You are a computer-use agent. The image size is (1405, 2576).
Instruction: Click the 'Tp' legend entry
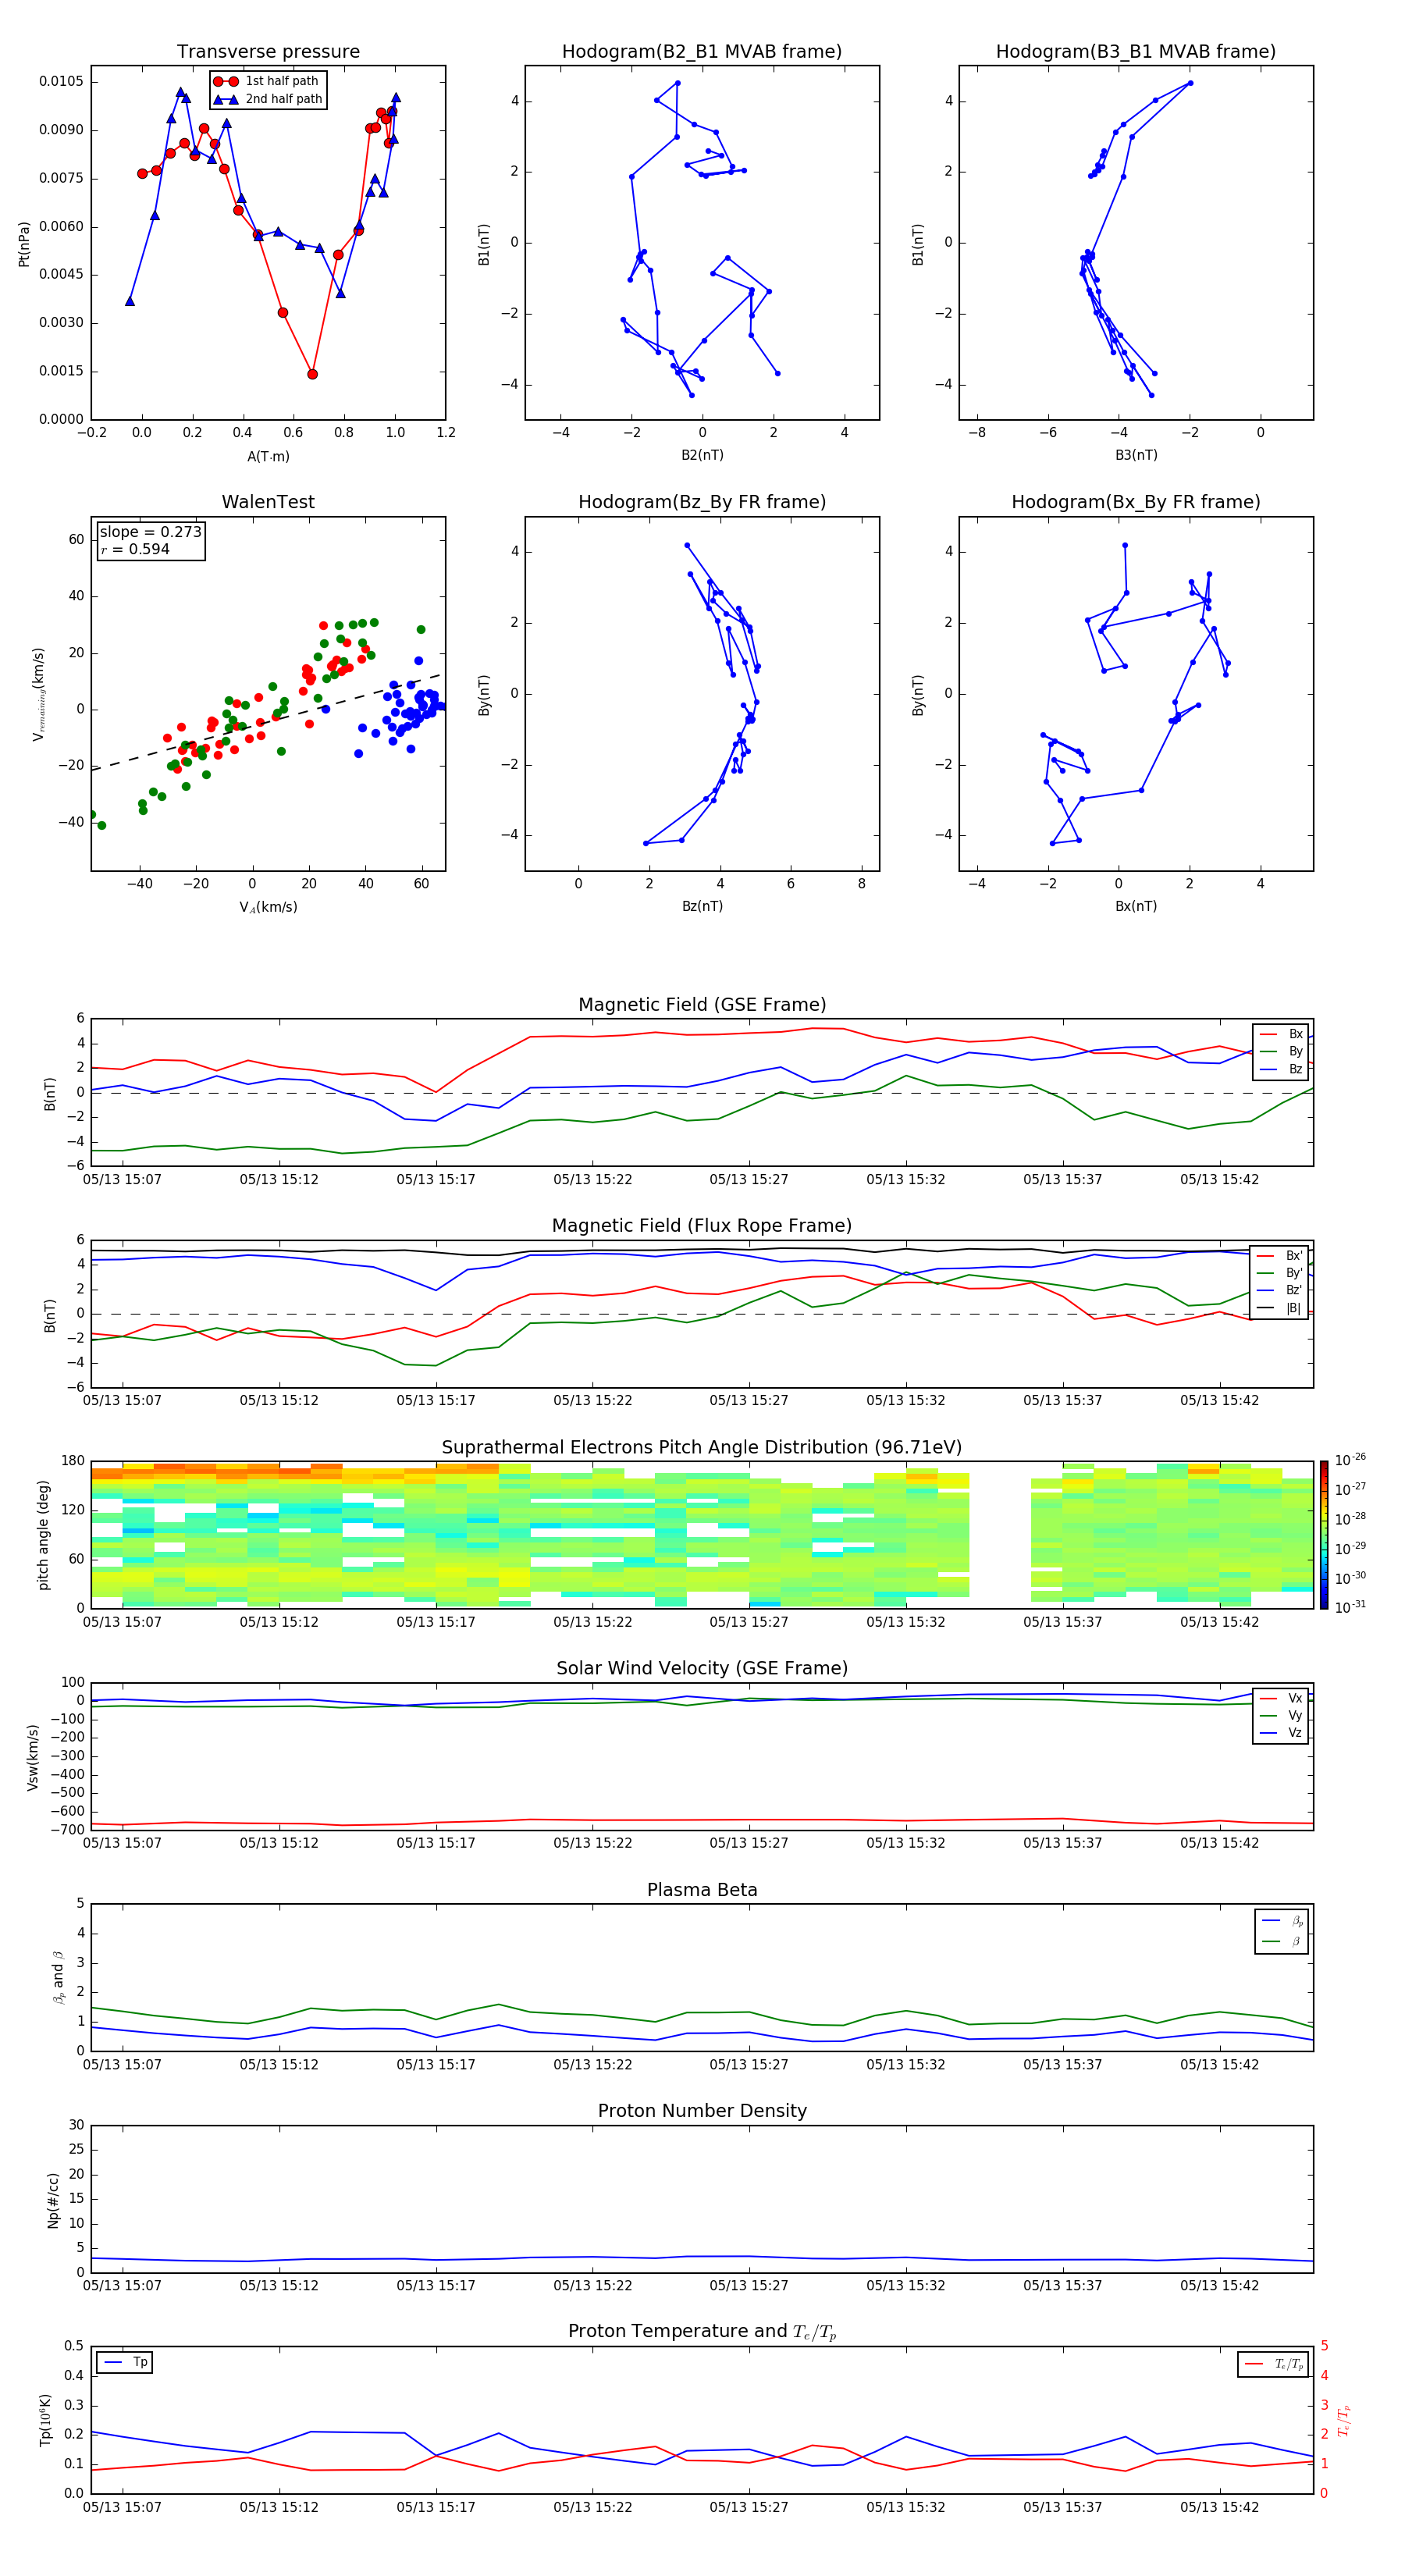(124, 2362)
